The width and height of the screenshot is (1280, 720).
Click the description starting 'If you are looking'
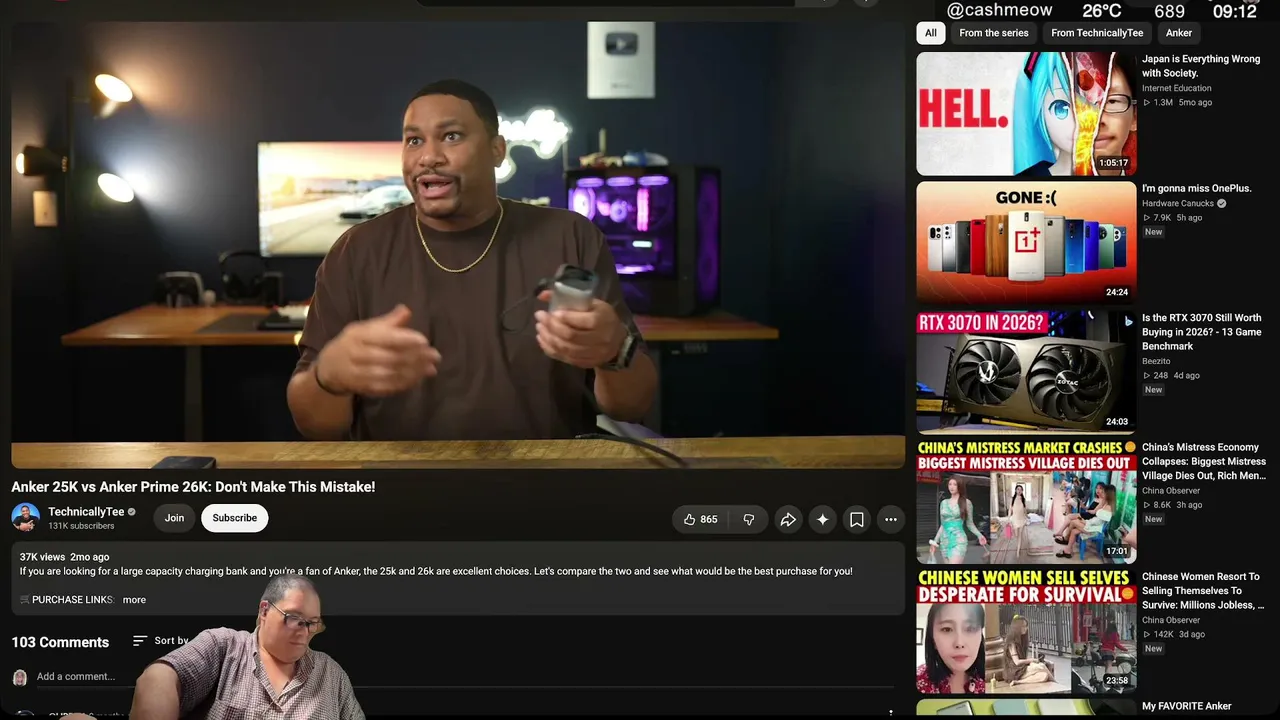(x=436, y=572)
